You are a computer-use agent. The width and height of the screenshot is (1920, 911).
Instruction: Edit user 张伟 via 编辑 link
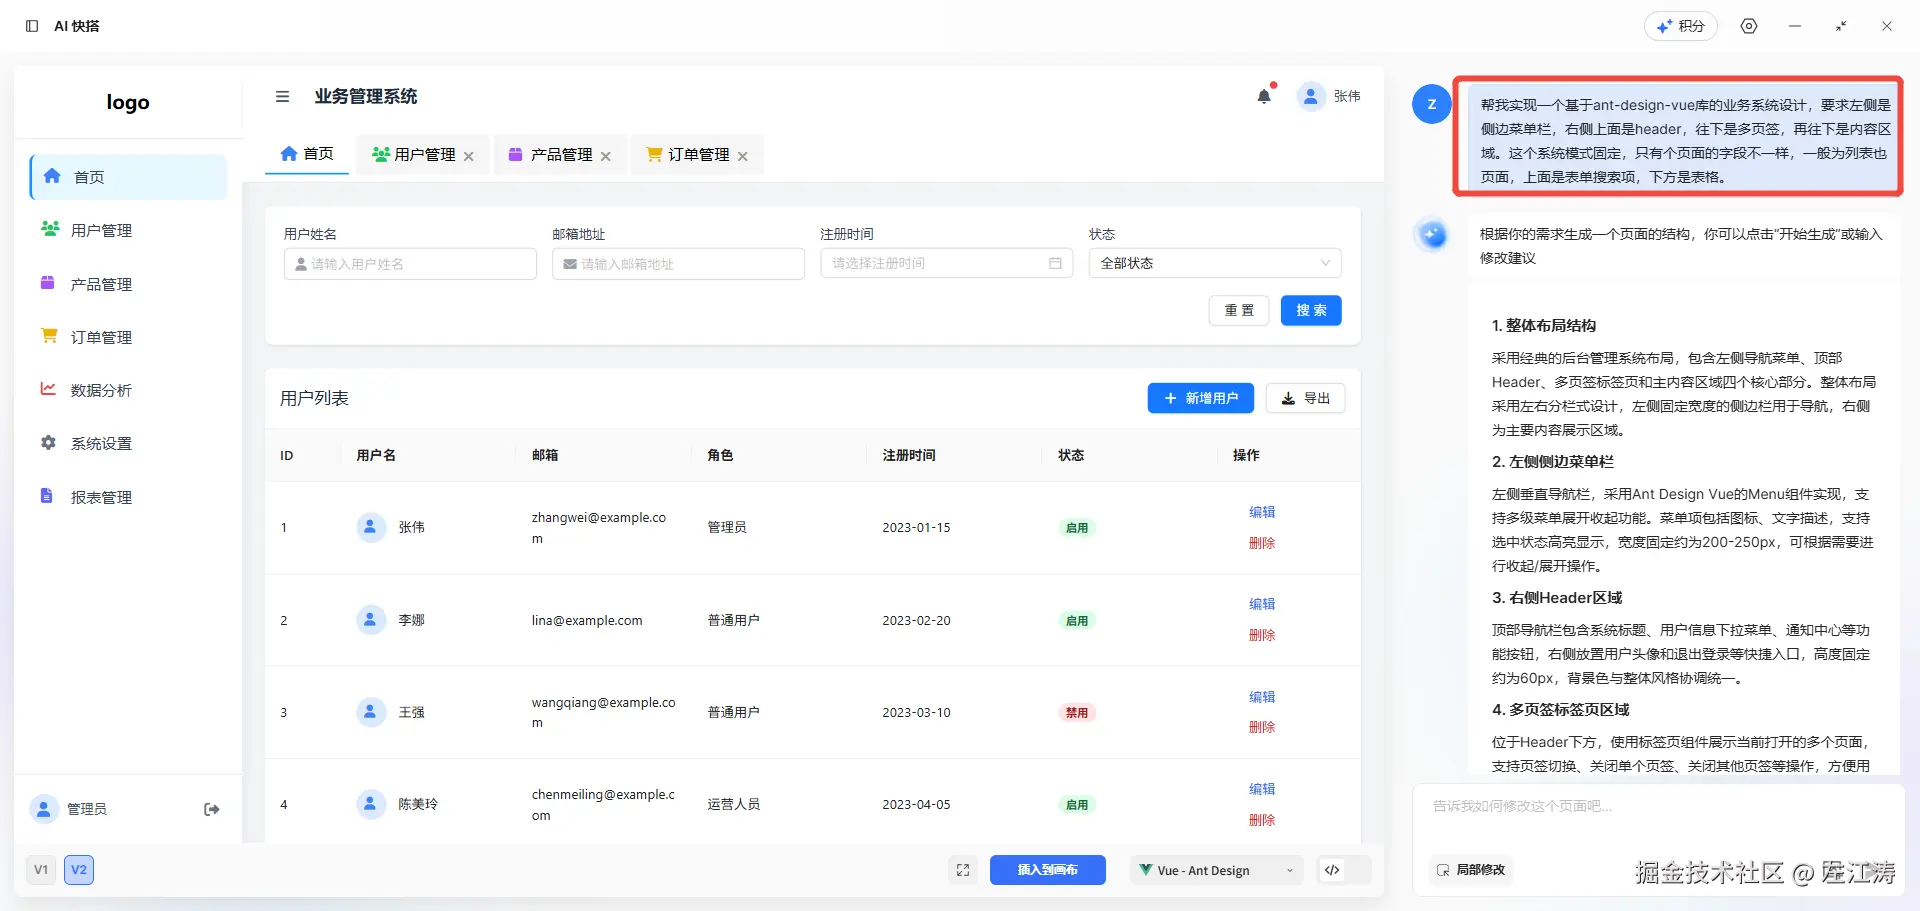coord(1262,512)
